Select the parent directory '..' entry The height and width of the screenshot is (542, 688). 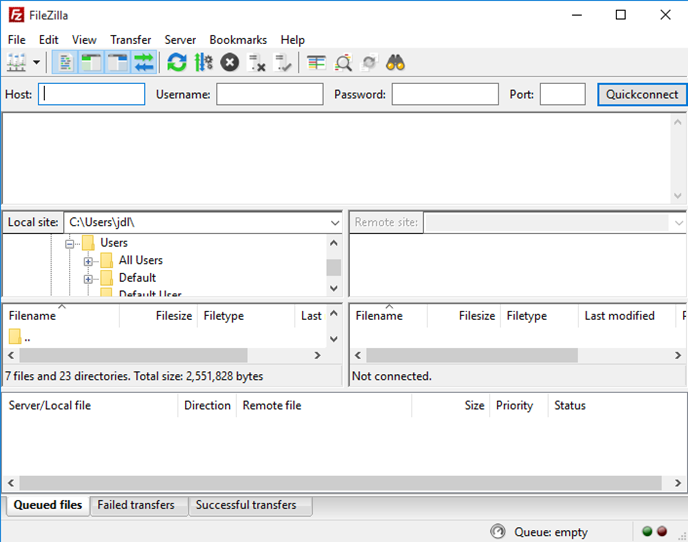point(20,337)
